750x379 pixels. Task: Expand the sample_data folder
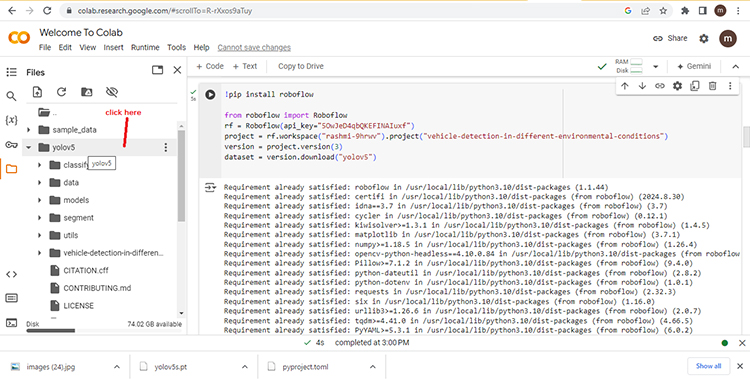pos(29,130)
